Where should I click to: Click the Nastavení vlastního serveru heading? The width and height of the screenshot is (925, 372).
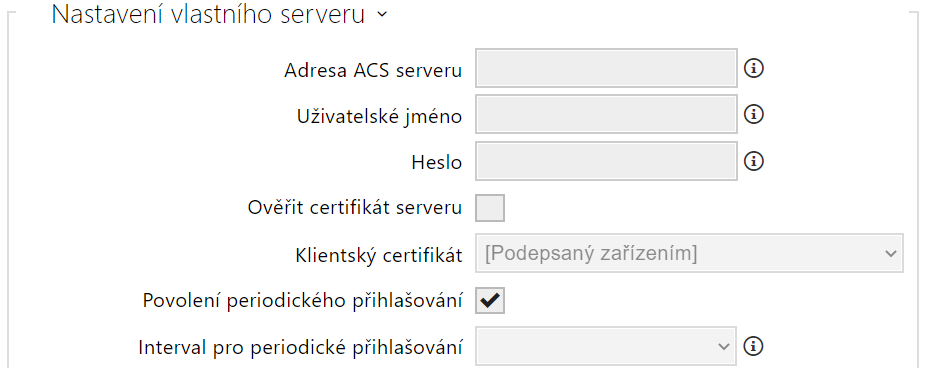[208, 15]
